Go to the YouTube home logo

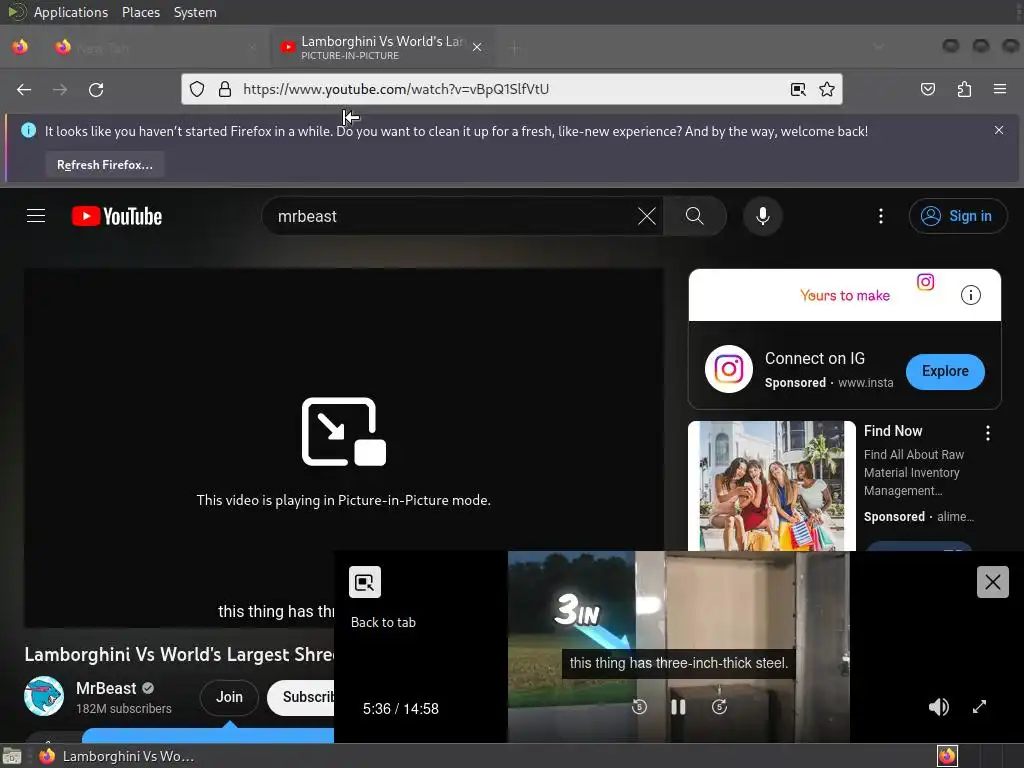point(117,216)
